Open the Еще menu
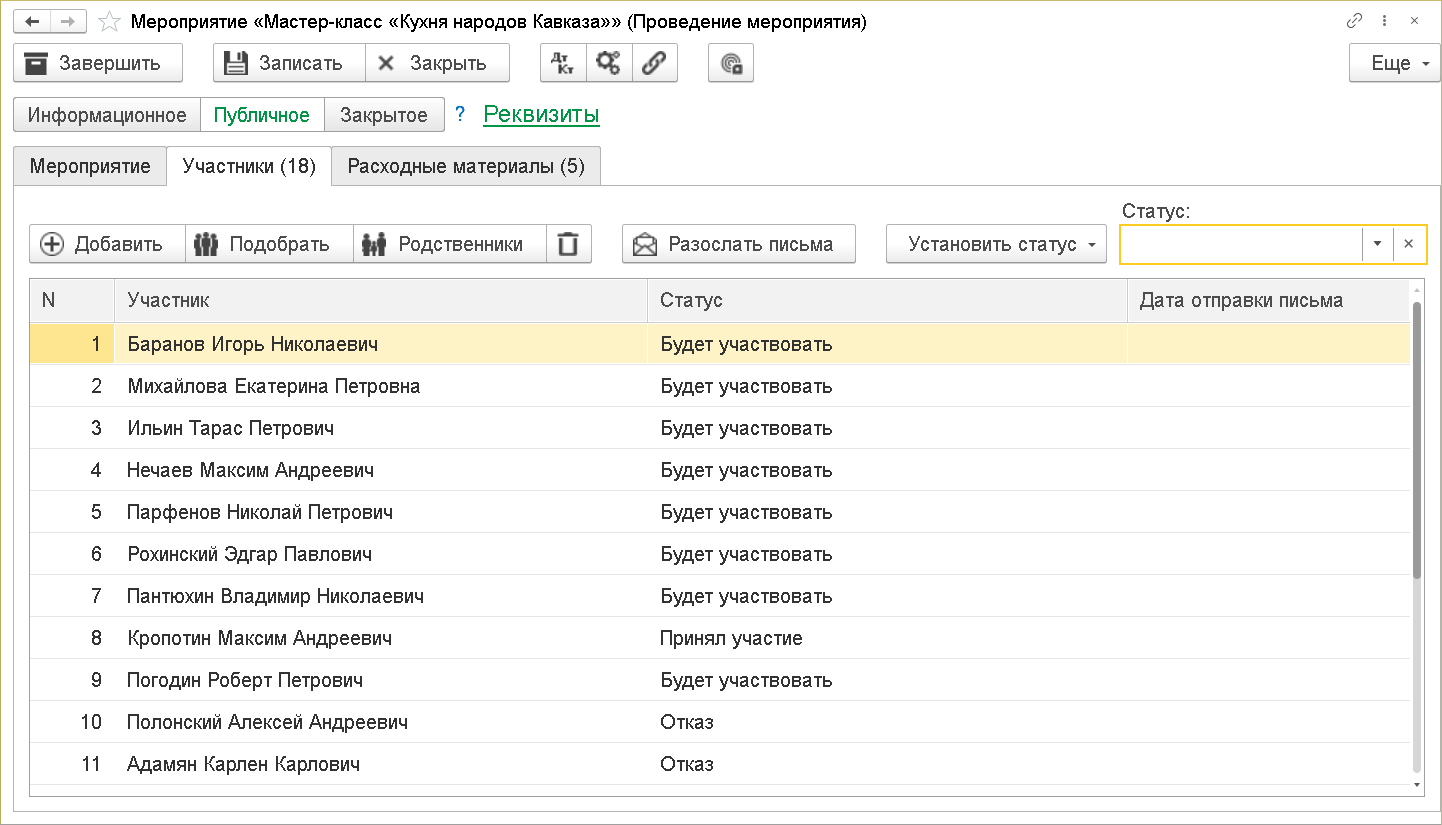The width and height of the screenshot is (1442, 825). click(x=1394, y=63)
